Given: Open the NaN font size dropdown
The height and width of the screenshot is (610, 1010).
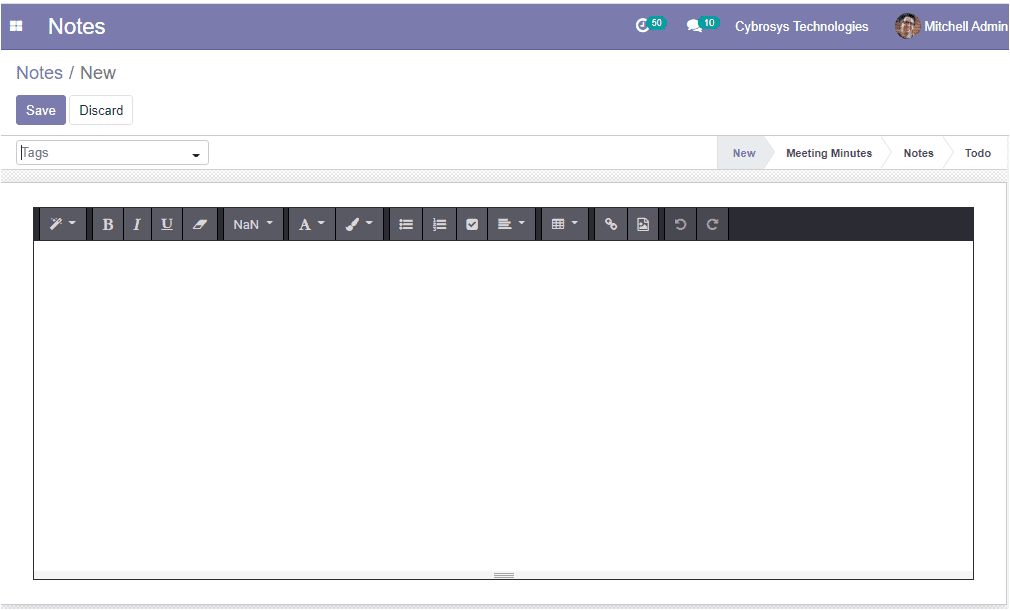Looking at the screenshot, I should tap(253, 224).
